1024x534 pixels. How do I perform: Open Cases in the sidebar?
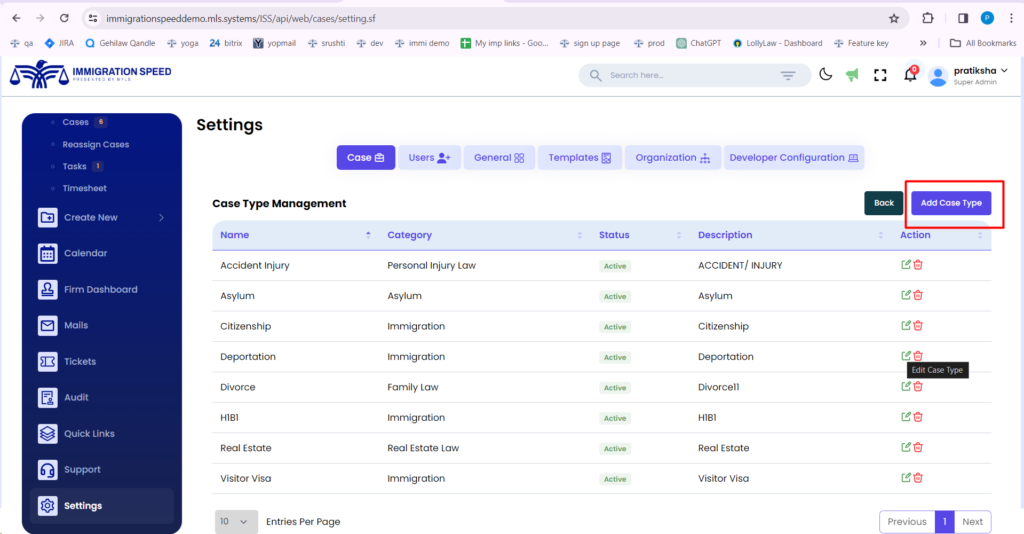click(76, 122)
